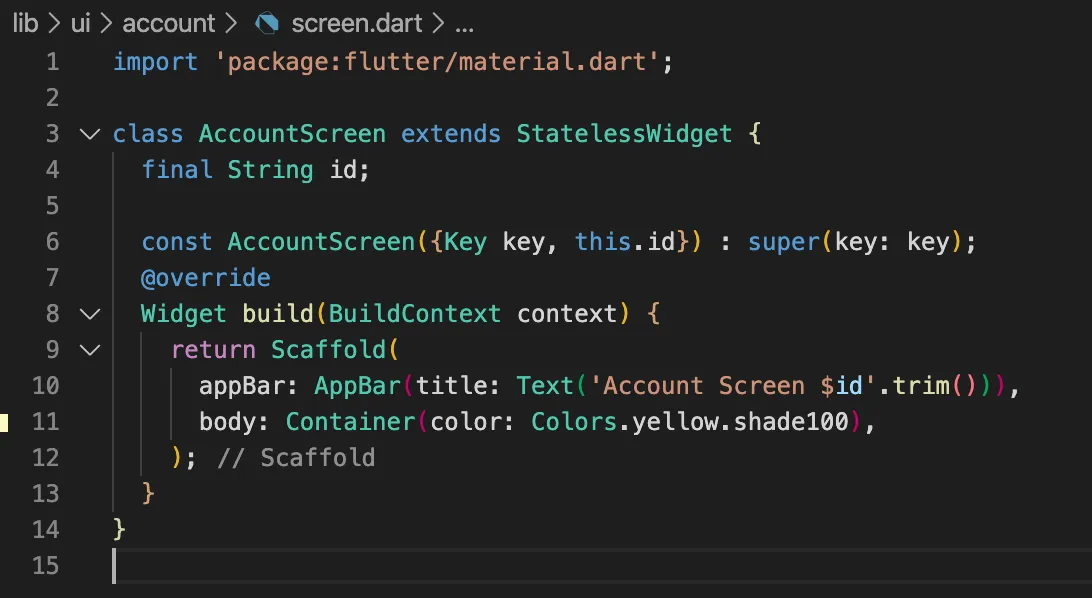Select the account breadcrumb folder

click(x=168, y=23)
